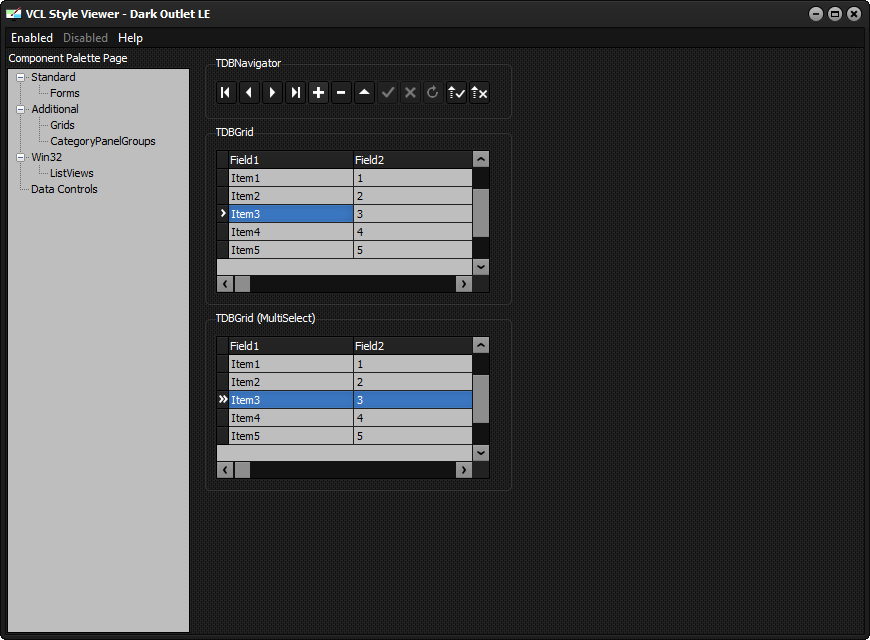Image resolution: width=870 pixels, height=640 pixels.
Task: Open the Help menu
Action: [130, 38]
